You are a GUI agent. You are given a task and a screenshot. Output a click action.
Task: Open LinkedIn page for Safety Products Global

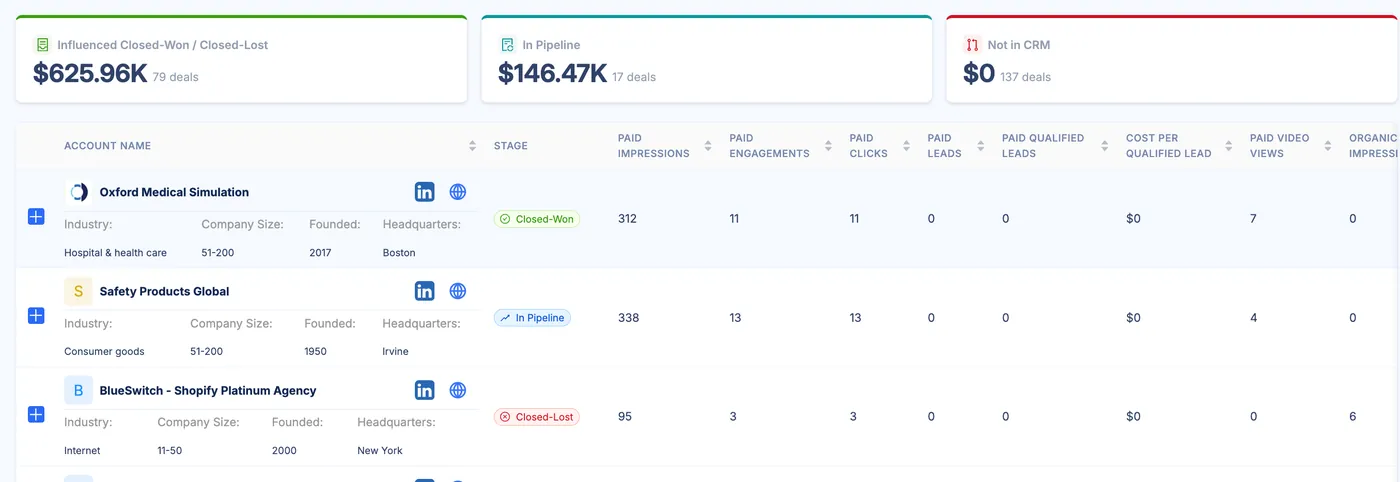pos(424,291)
